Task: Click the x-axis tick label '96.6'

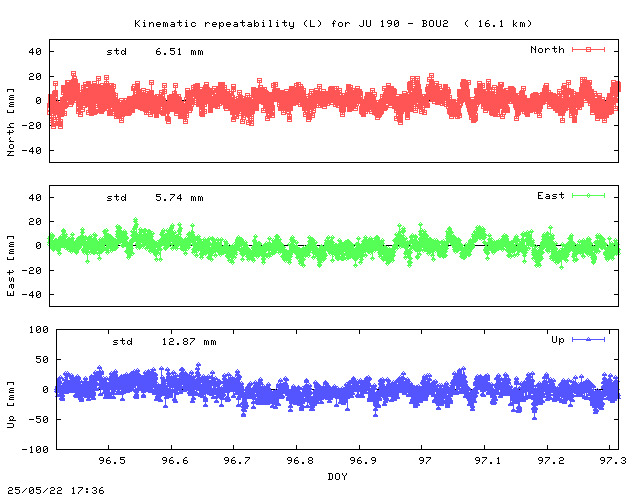Action: (x=175, y=460)
